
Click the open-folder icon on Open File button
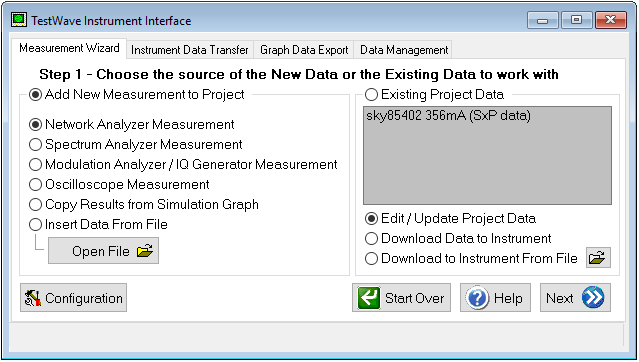pyautogui.click(x=145, y=251)
